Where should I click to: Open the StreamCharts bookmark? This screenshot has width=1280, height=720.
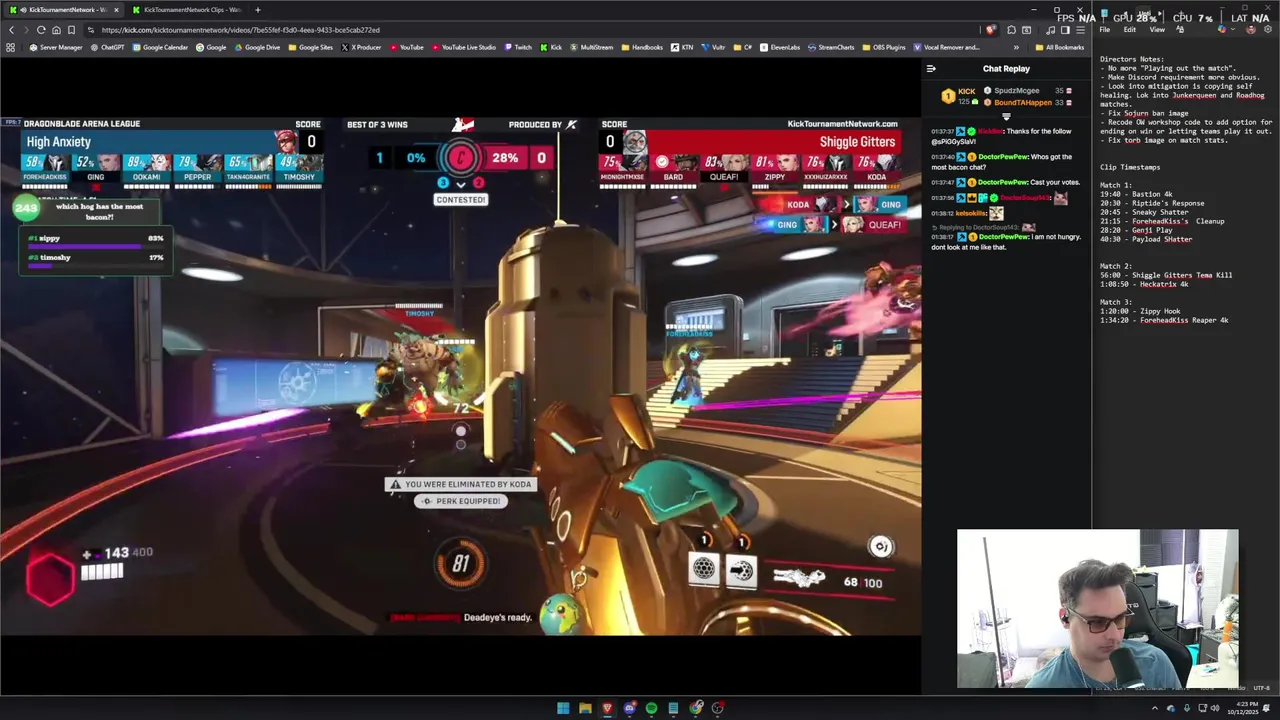(831, 47)
